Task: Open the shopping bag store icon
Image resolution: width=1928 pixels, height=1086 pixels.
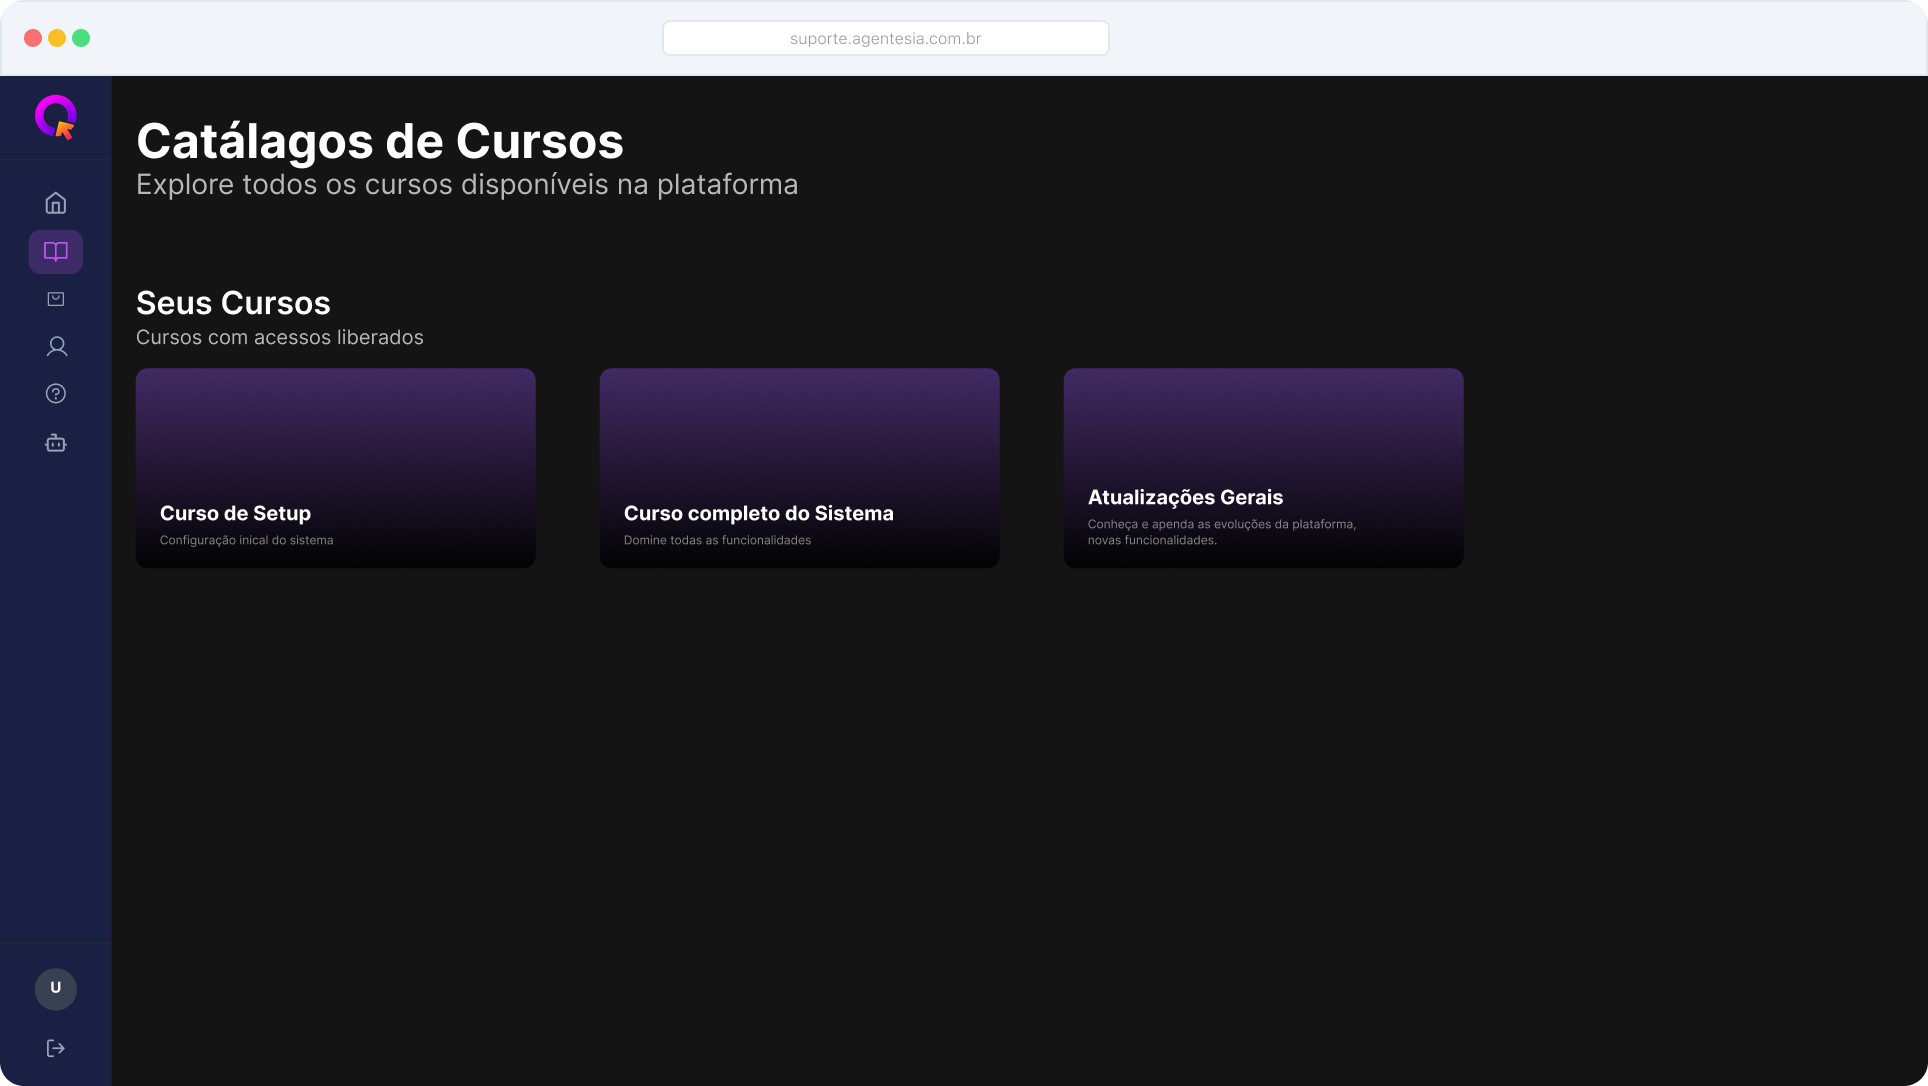Action: coord(56,299)
